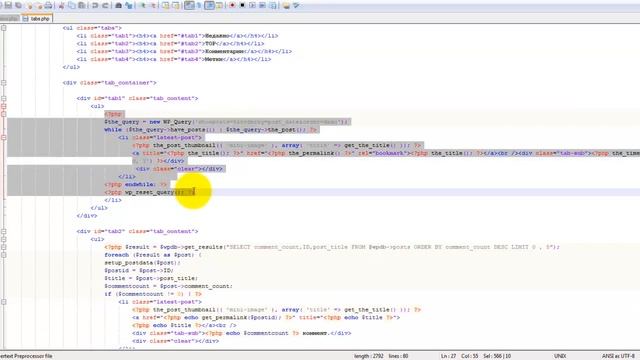Toggle show all characters icon
The image size is (640, 360).
point(199,5)
